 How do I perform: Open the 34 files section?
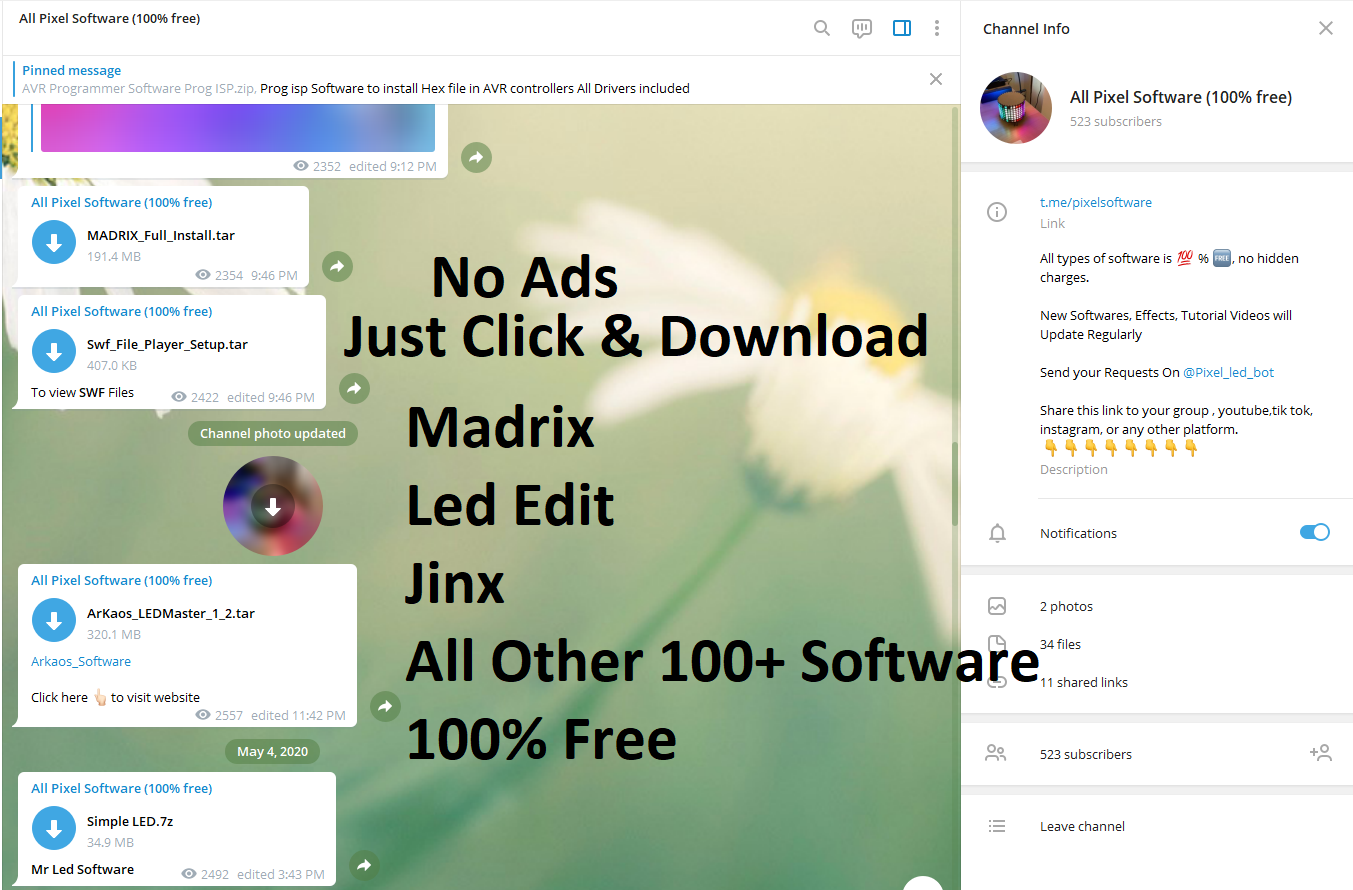tap(1060, 644)
